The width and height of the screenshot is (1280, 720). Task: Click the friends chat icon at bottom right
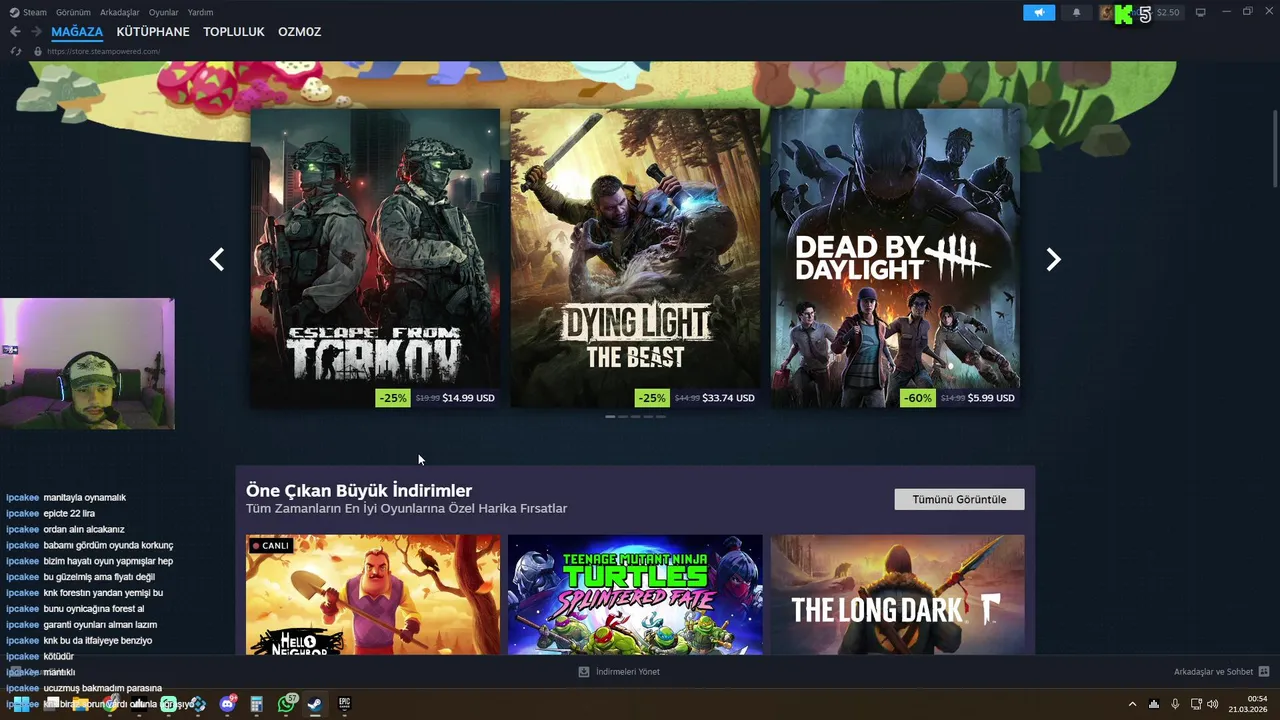(x=1264, y=672)
